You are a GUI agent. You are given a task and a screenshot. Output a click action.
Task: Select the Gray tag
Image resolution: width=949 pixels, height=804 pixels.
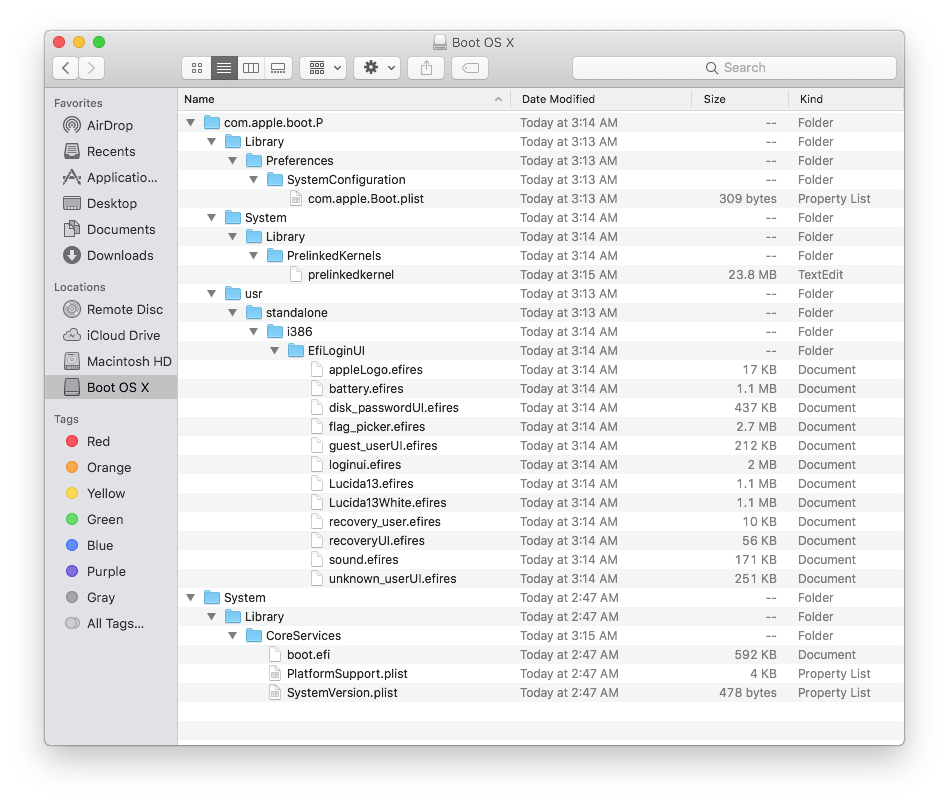coord(111,598)
